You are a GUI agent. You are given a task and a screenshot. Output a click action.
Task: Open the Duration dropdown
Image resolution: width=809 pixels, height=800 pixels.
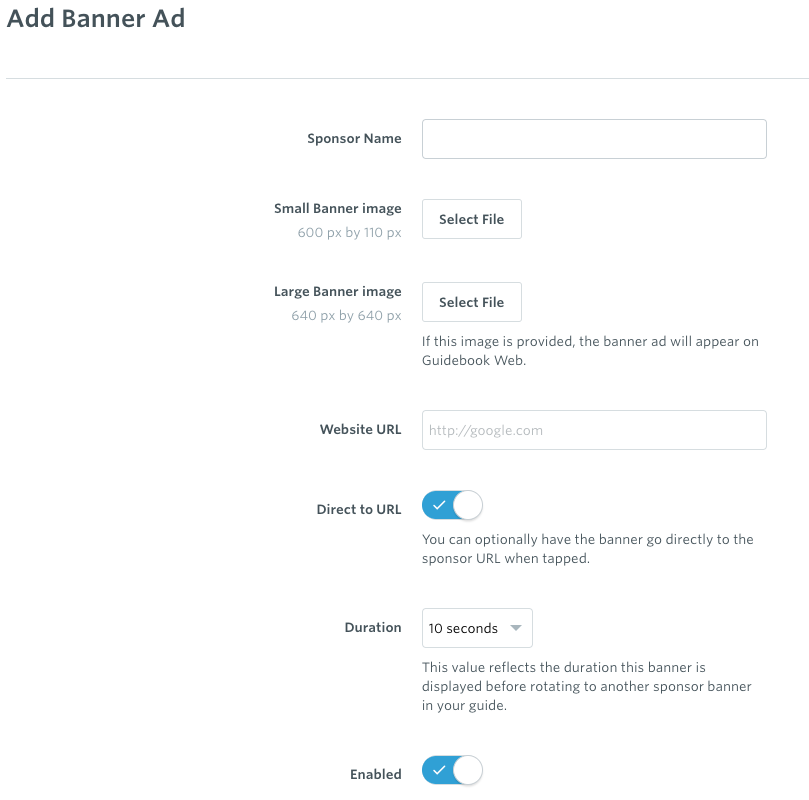point(477,628)
